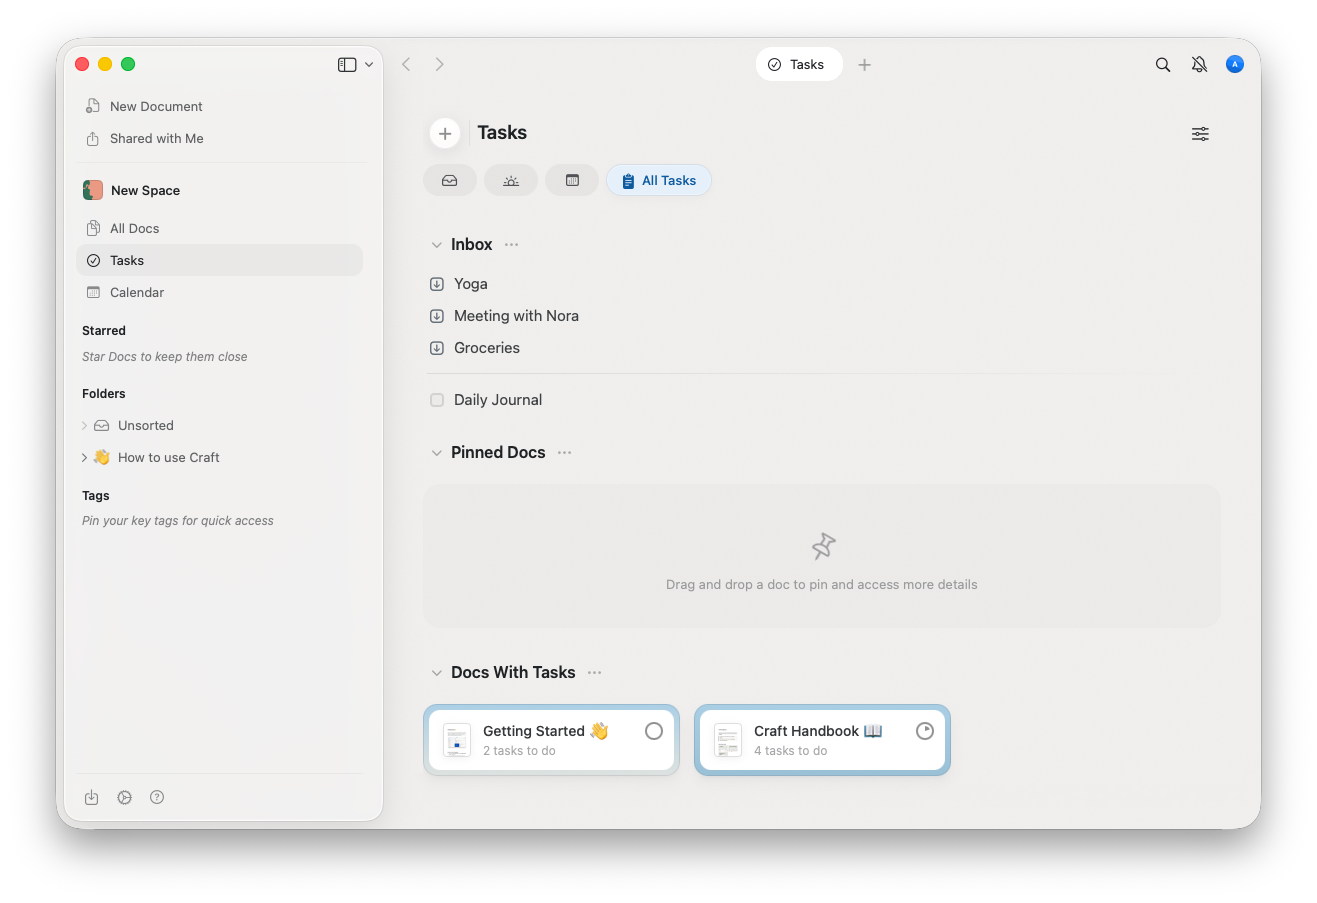1317x903 pixels.
Task: Open the Pinned Docs overflow menu
Action: click(564, 452)
